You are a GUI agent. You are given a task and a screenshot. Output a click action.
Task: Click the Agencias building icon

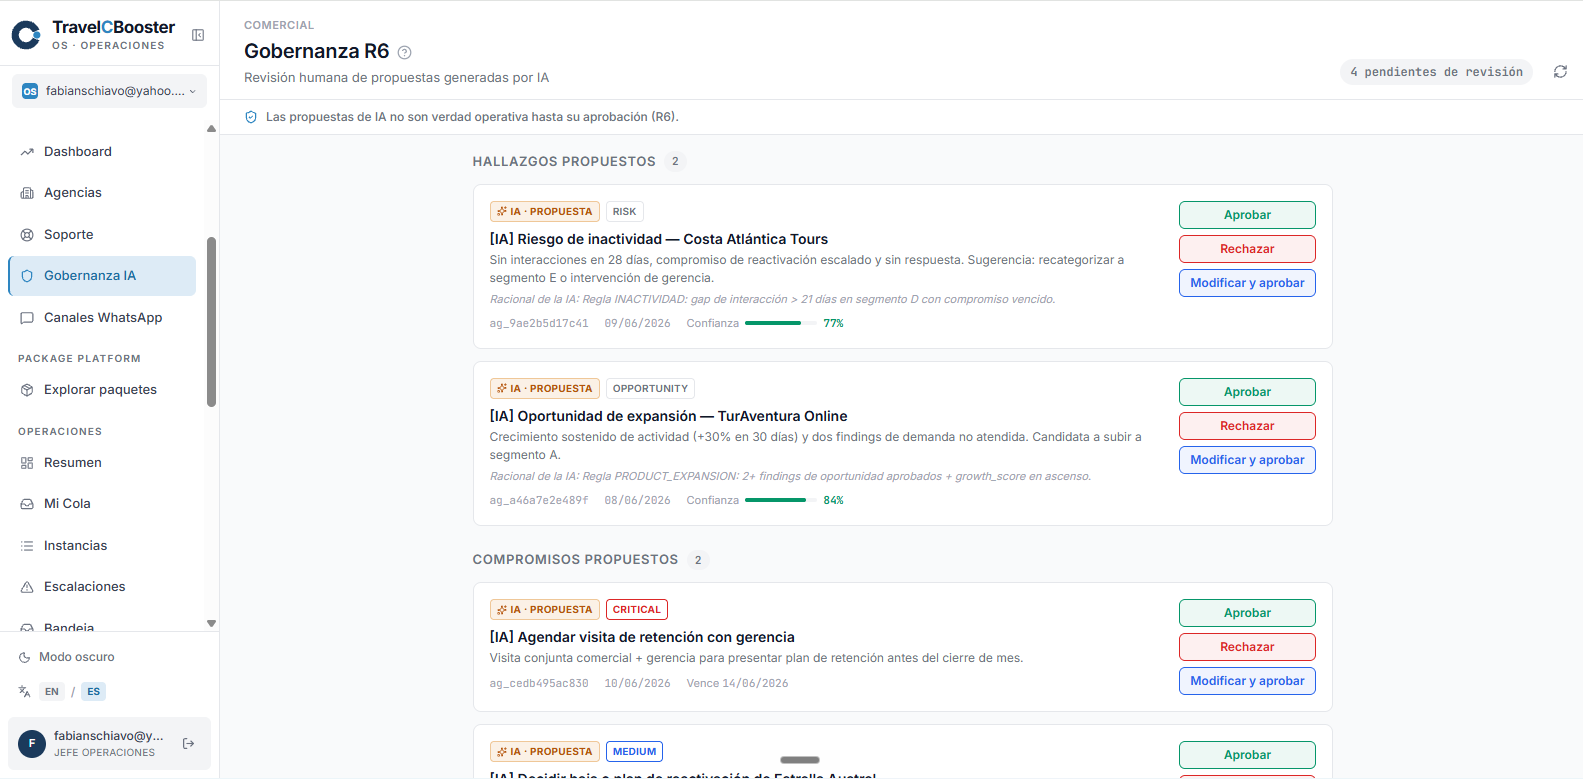[x=27, y=193]
